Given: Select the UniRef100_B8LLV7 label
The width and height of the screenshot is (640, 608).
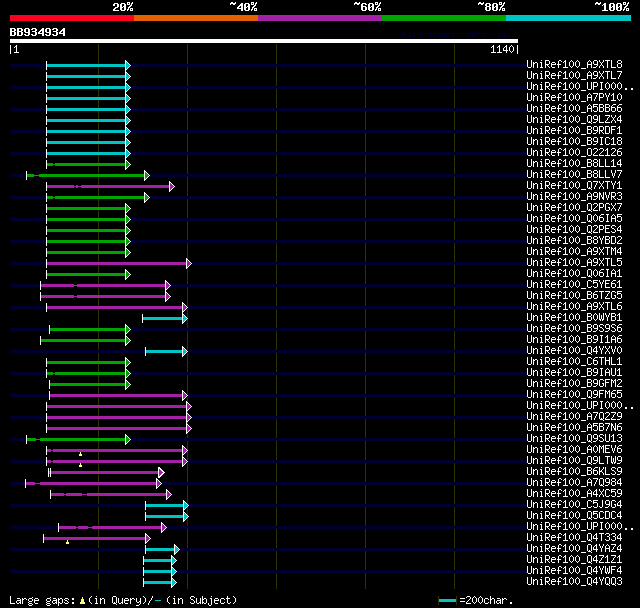Looking at the screenshot, I should (574, 175).
